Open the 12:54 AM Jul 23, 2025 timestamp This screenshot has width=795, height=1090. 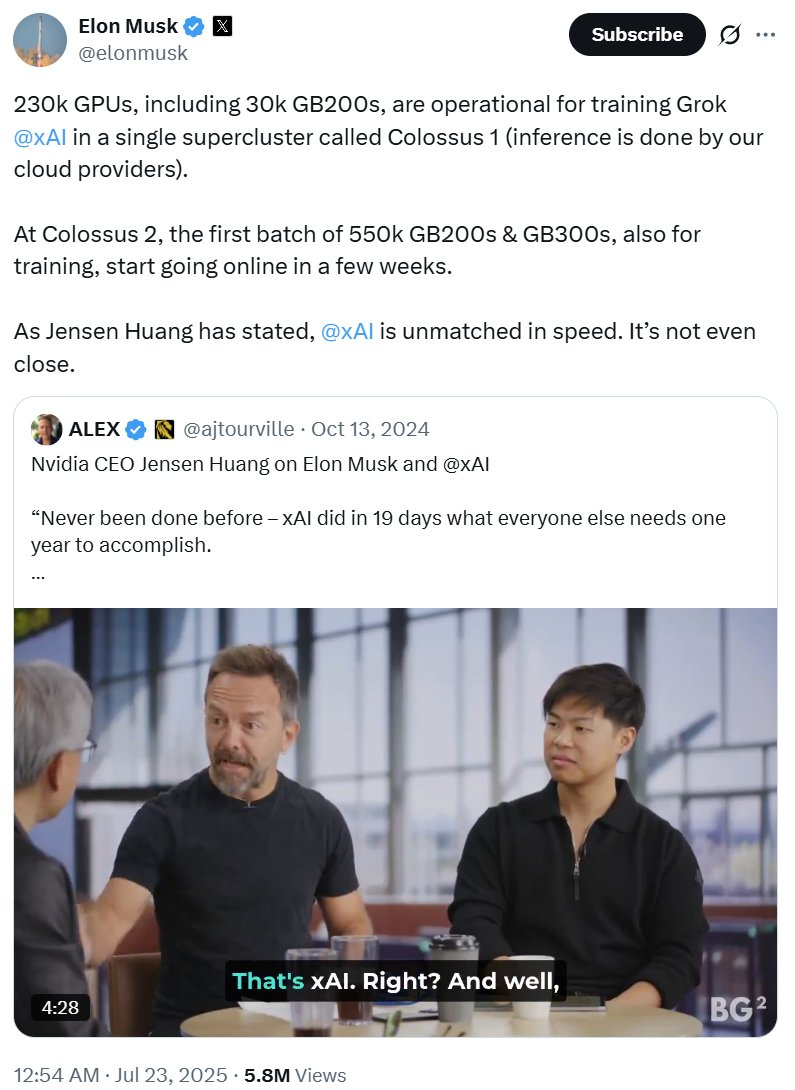pos(120,1075)
